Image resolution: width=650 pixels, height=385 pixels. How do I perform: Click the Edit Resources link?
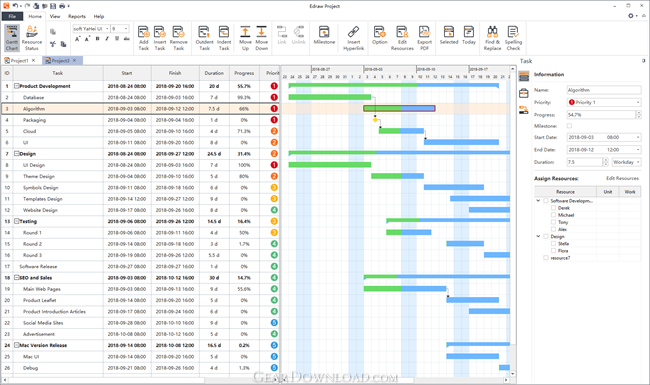pyautogui.click(x=622, y=178)
